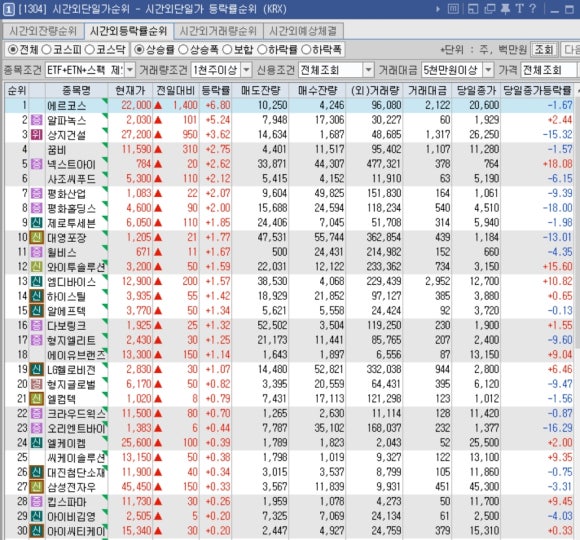The width and height of the screenshot is (580, 540).
Task: Click the 신 badge beside 엠디바이스
Action: tap(36, 281)
